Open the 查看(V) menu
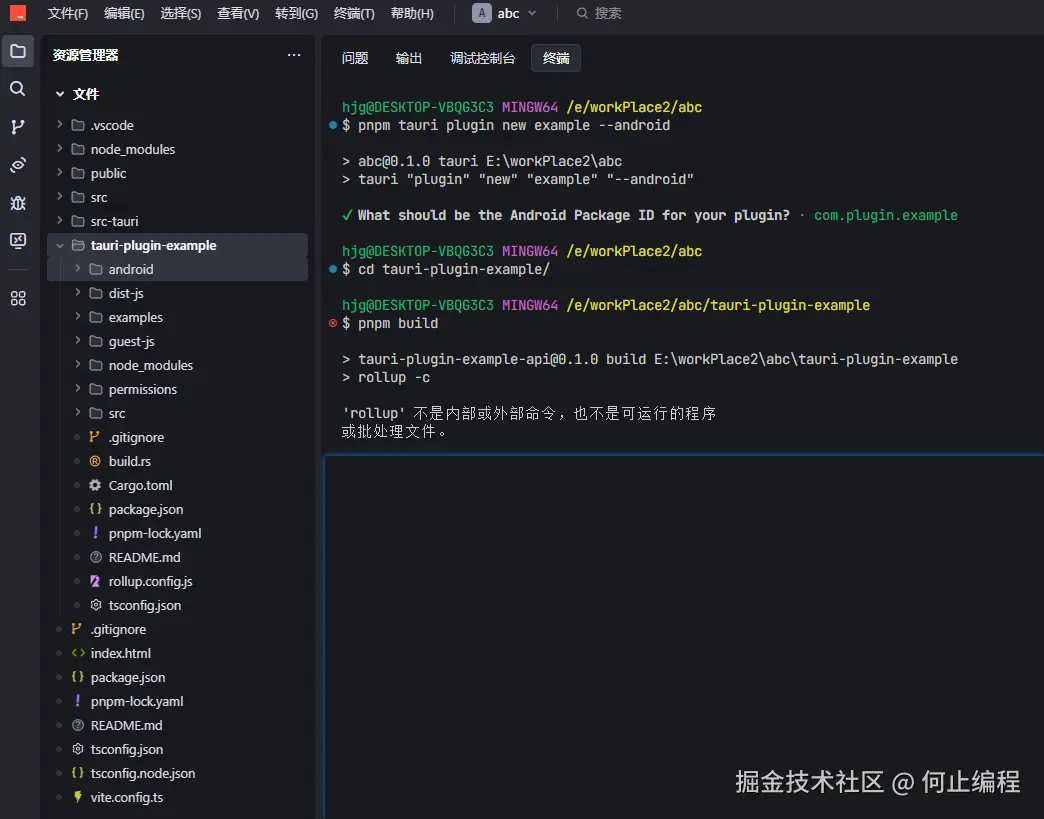The height and width of the screenshot is (819, 1044). [x=238, y=13]
